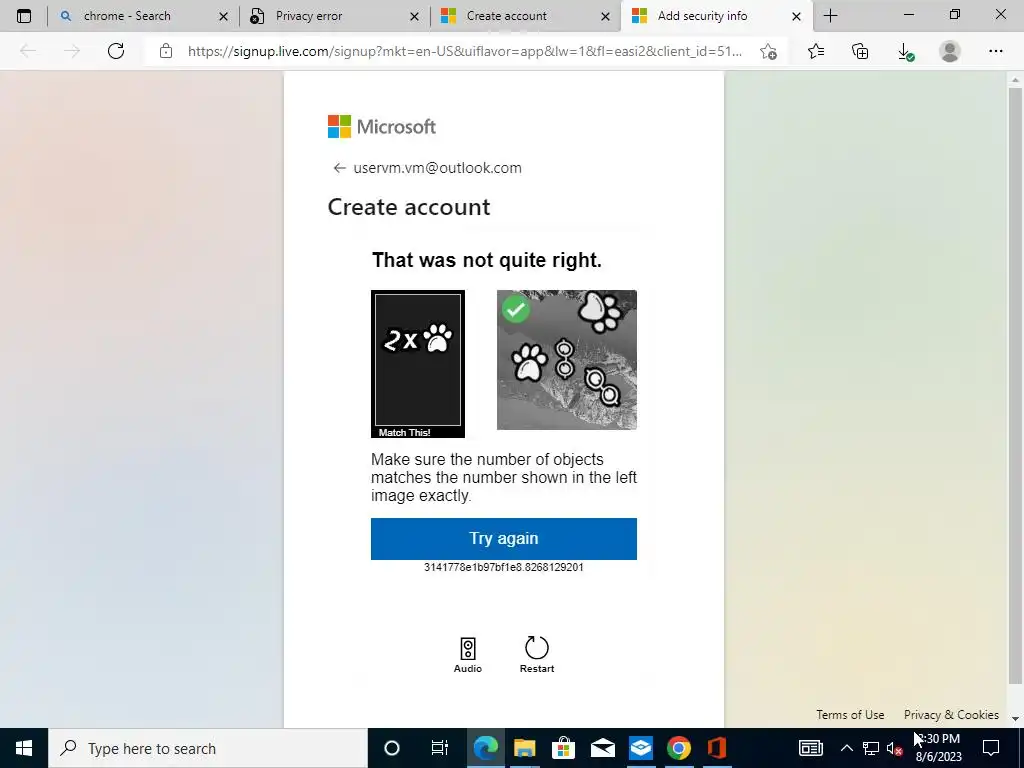Open the Collections icon in toolbar
1024x768 pixels.
860,51
